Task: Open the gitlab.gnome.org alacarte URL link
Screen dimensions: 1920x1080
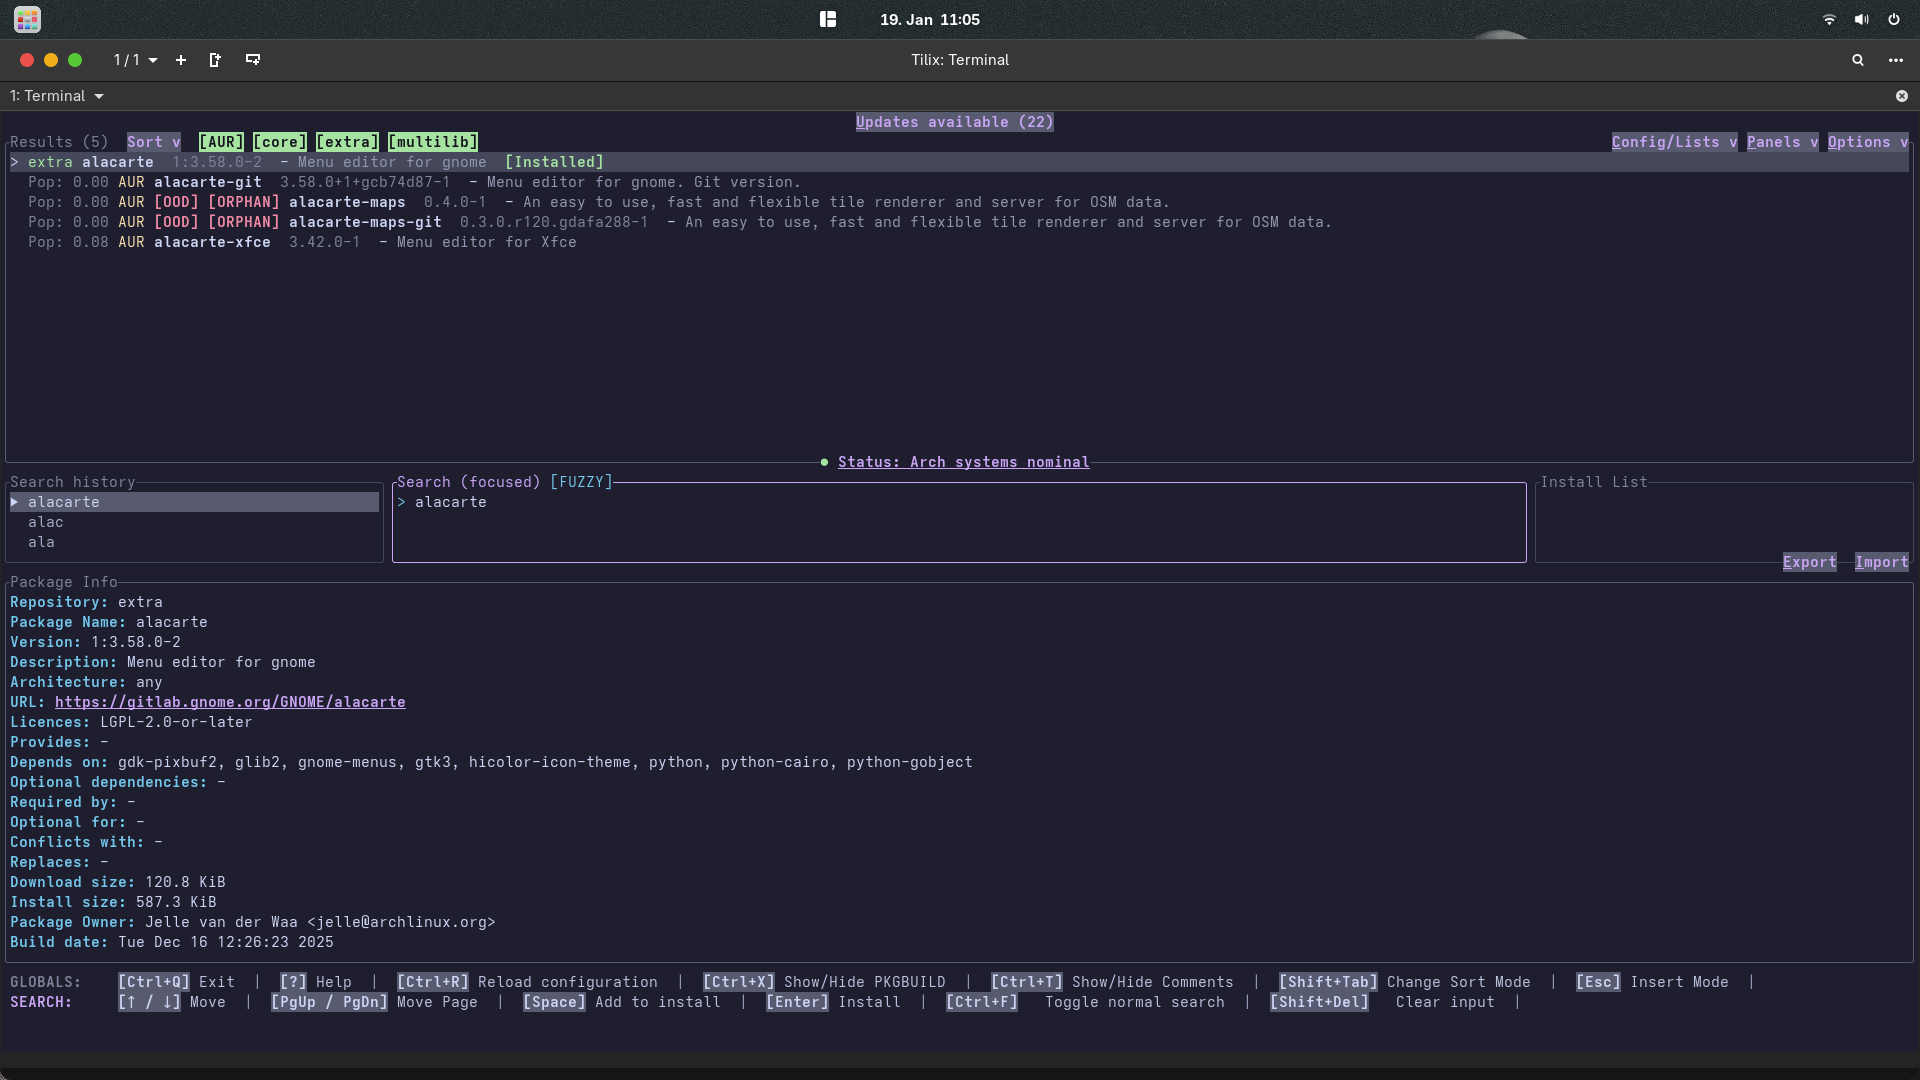Action: 230,702
